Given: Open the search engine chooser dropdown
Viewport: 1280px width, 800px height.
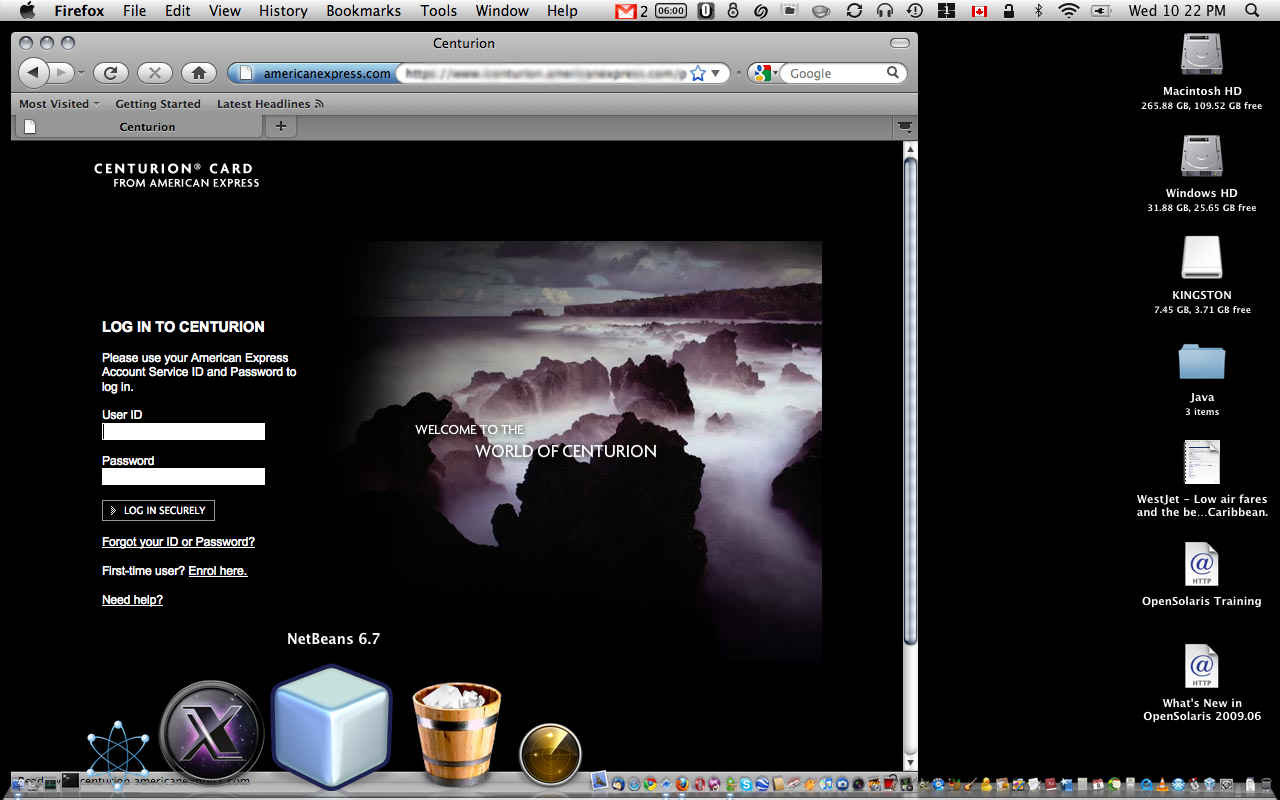Looking at the screenshot, I should (765, 73).
